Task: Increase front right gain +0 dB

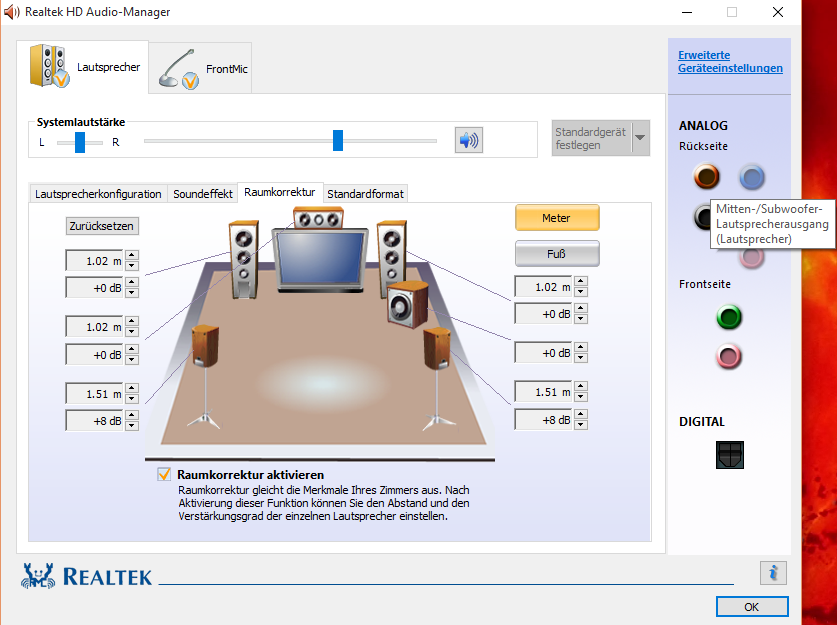Action: pos(581,308)
